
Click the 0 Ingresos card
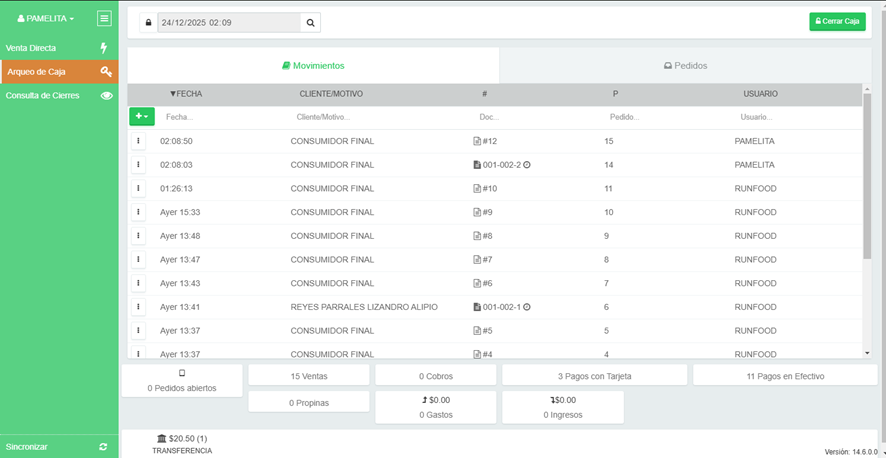(563, 407)
